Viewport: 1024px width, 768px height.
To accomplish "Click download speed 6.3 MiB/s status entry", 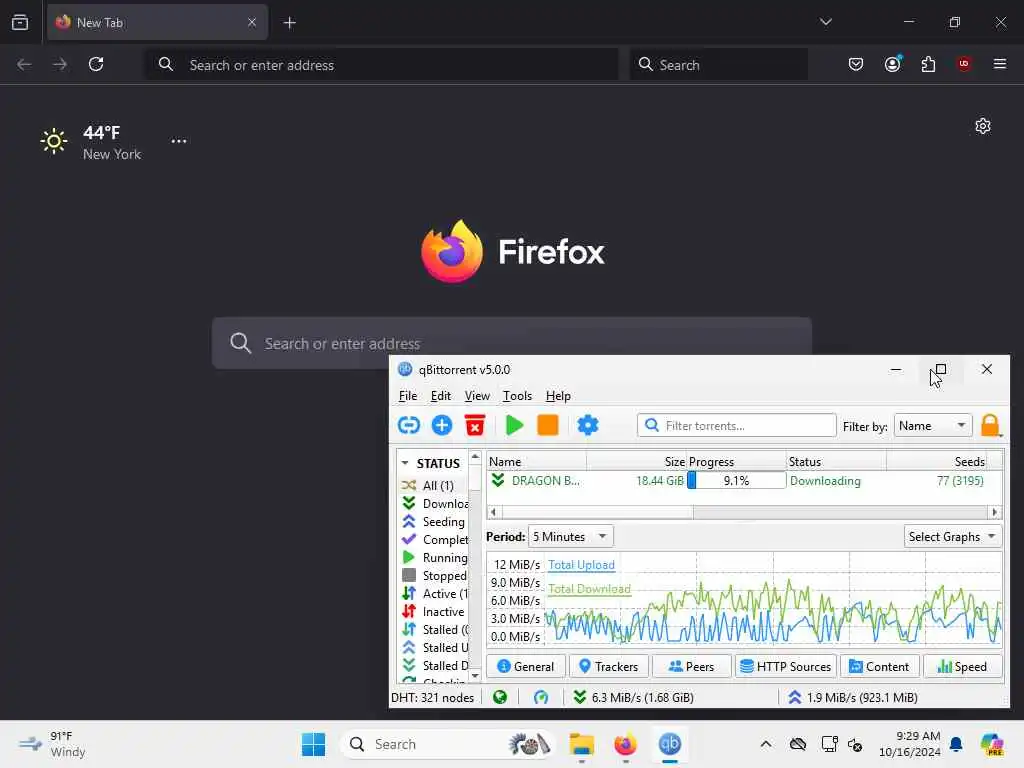I will click(633, 697).
